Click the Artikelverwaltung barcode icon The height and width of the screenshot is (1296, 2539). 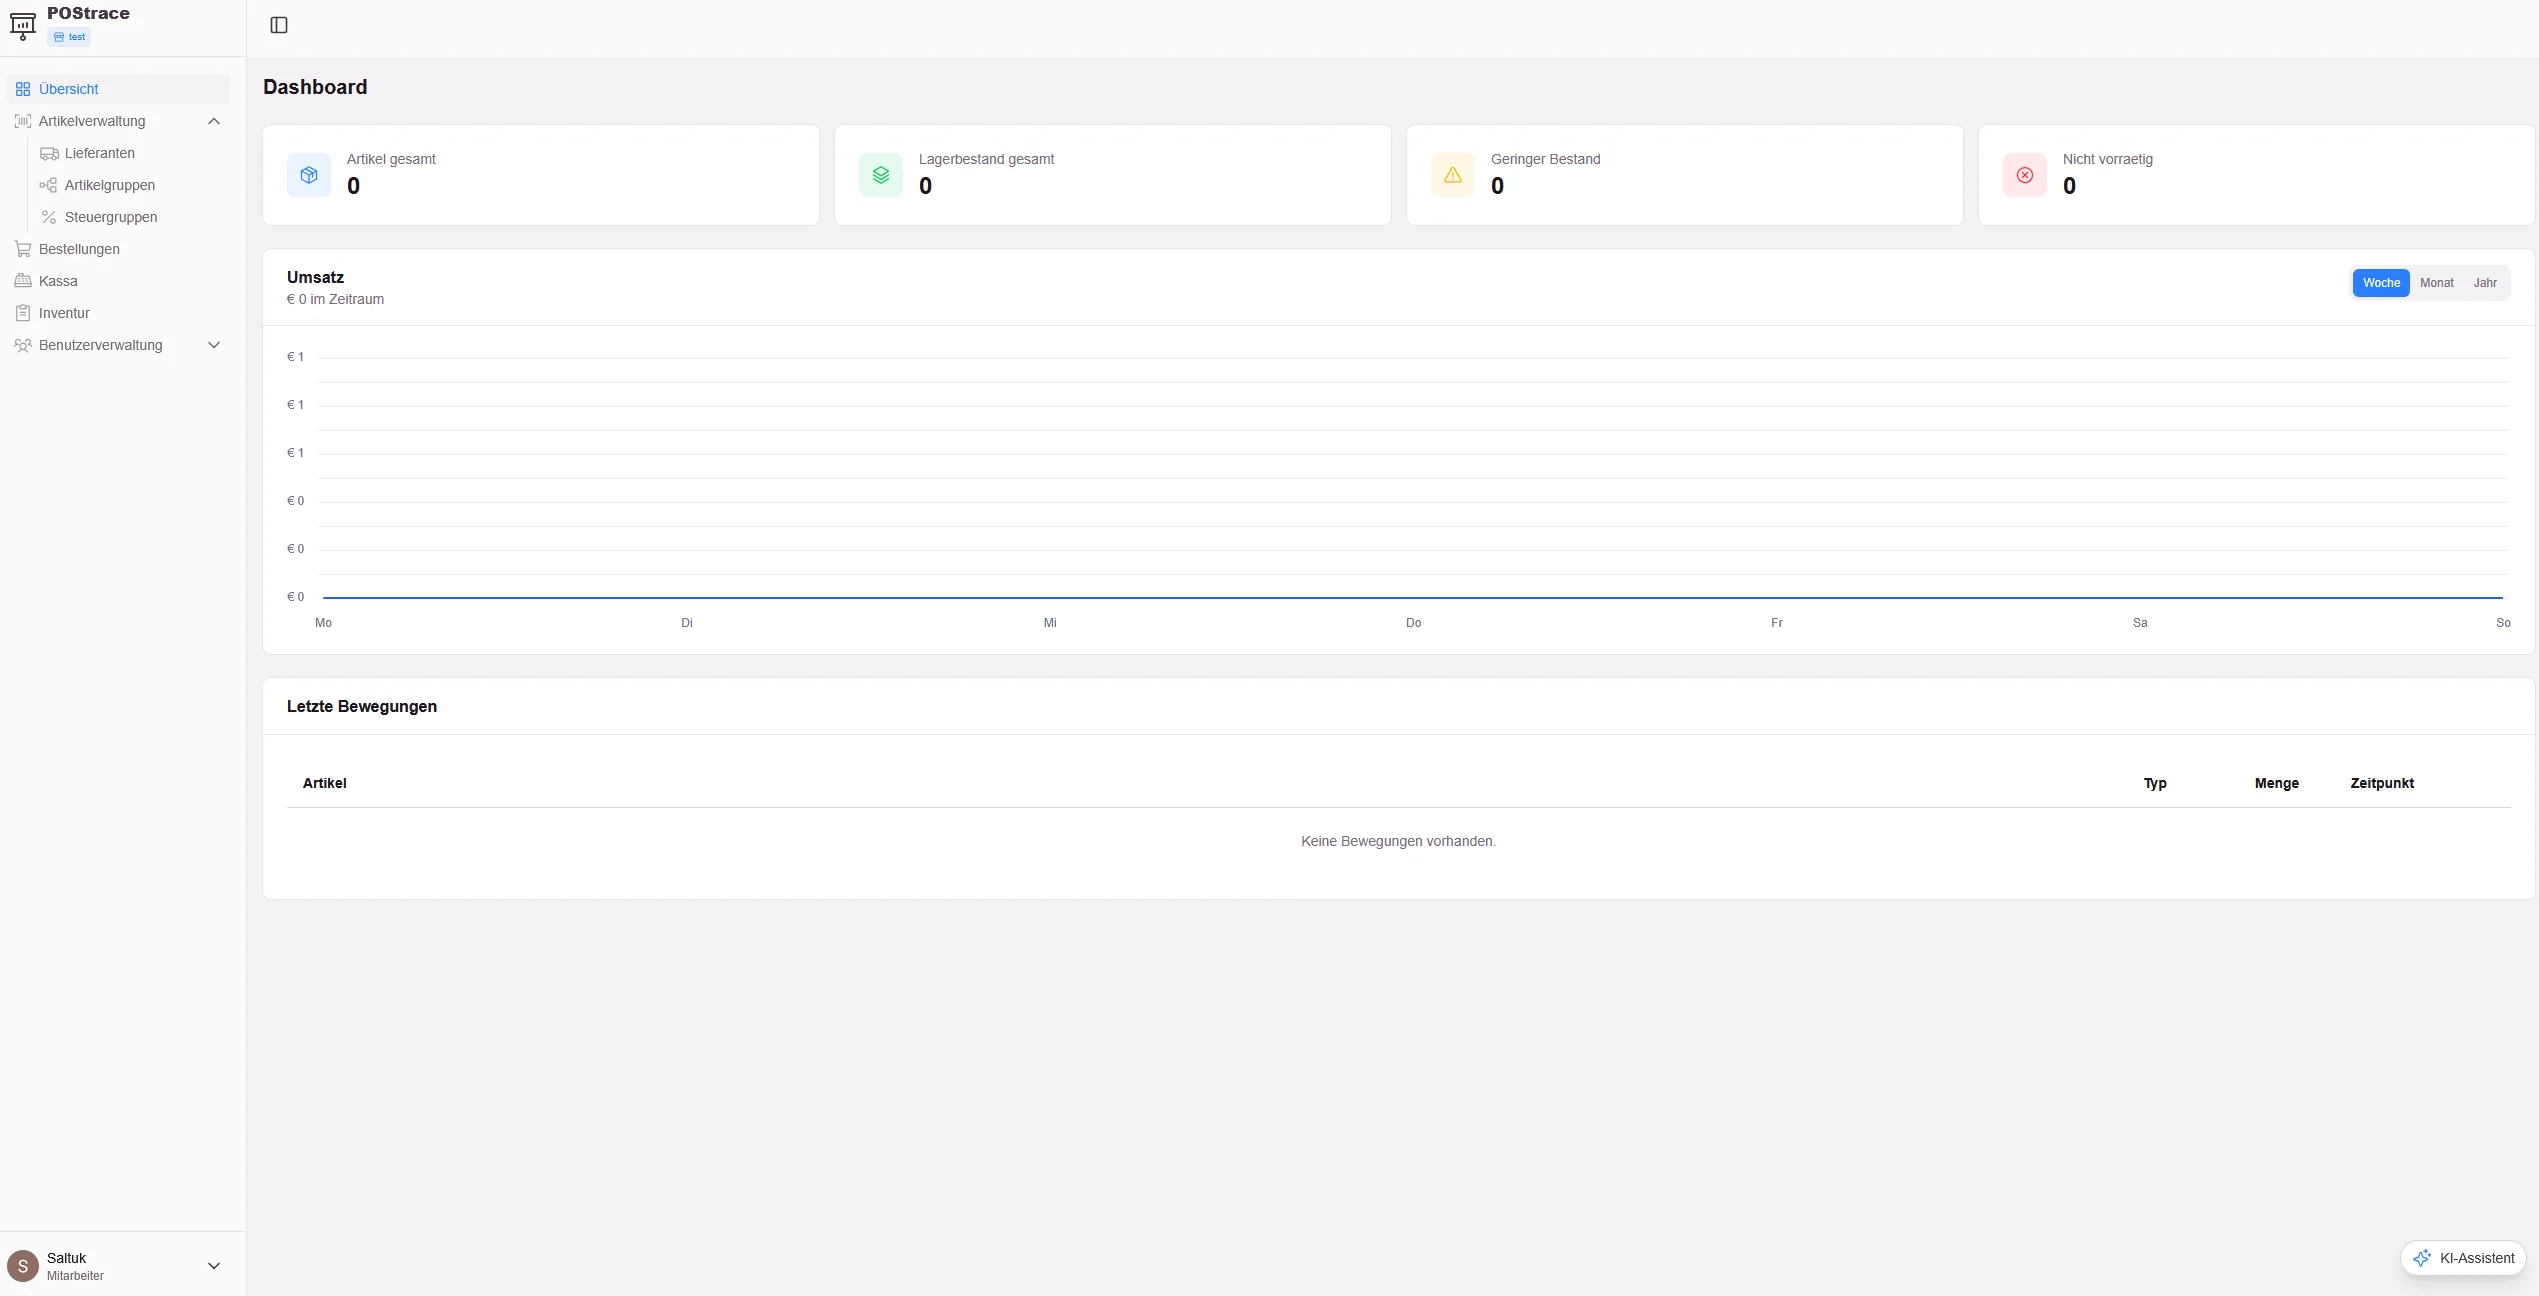pos(23,121)
